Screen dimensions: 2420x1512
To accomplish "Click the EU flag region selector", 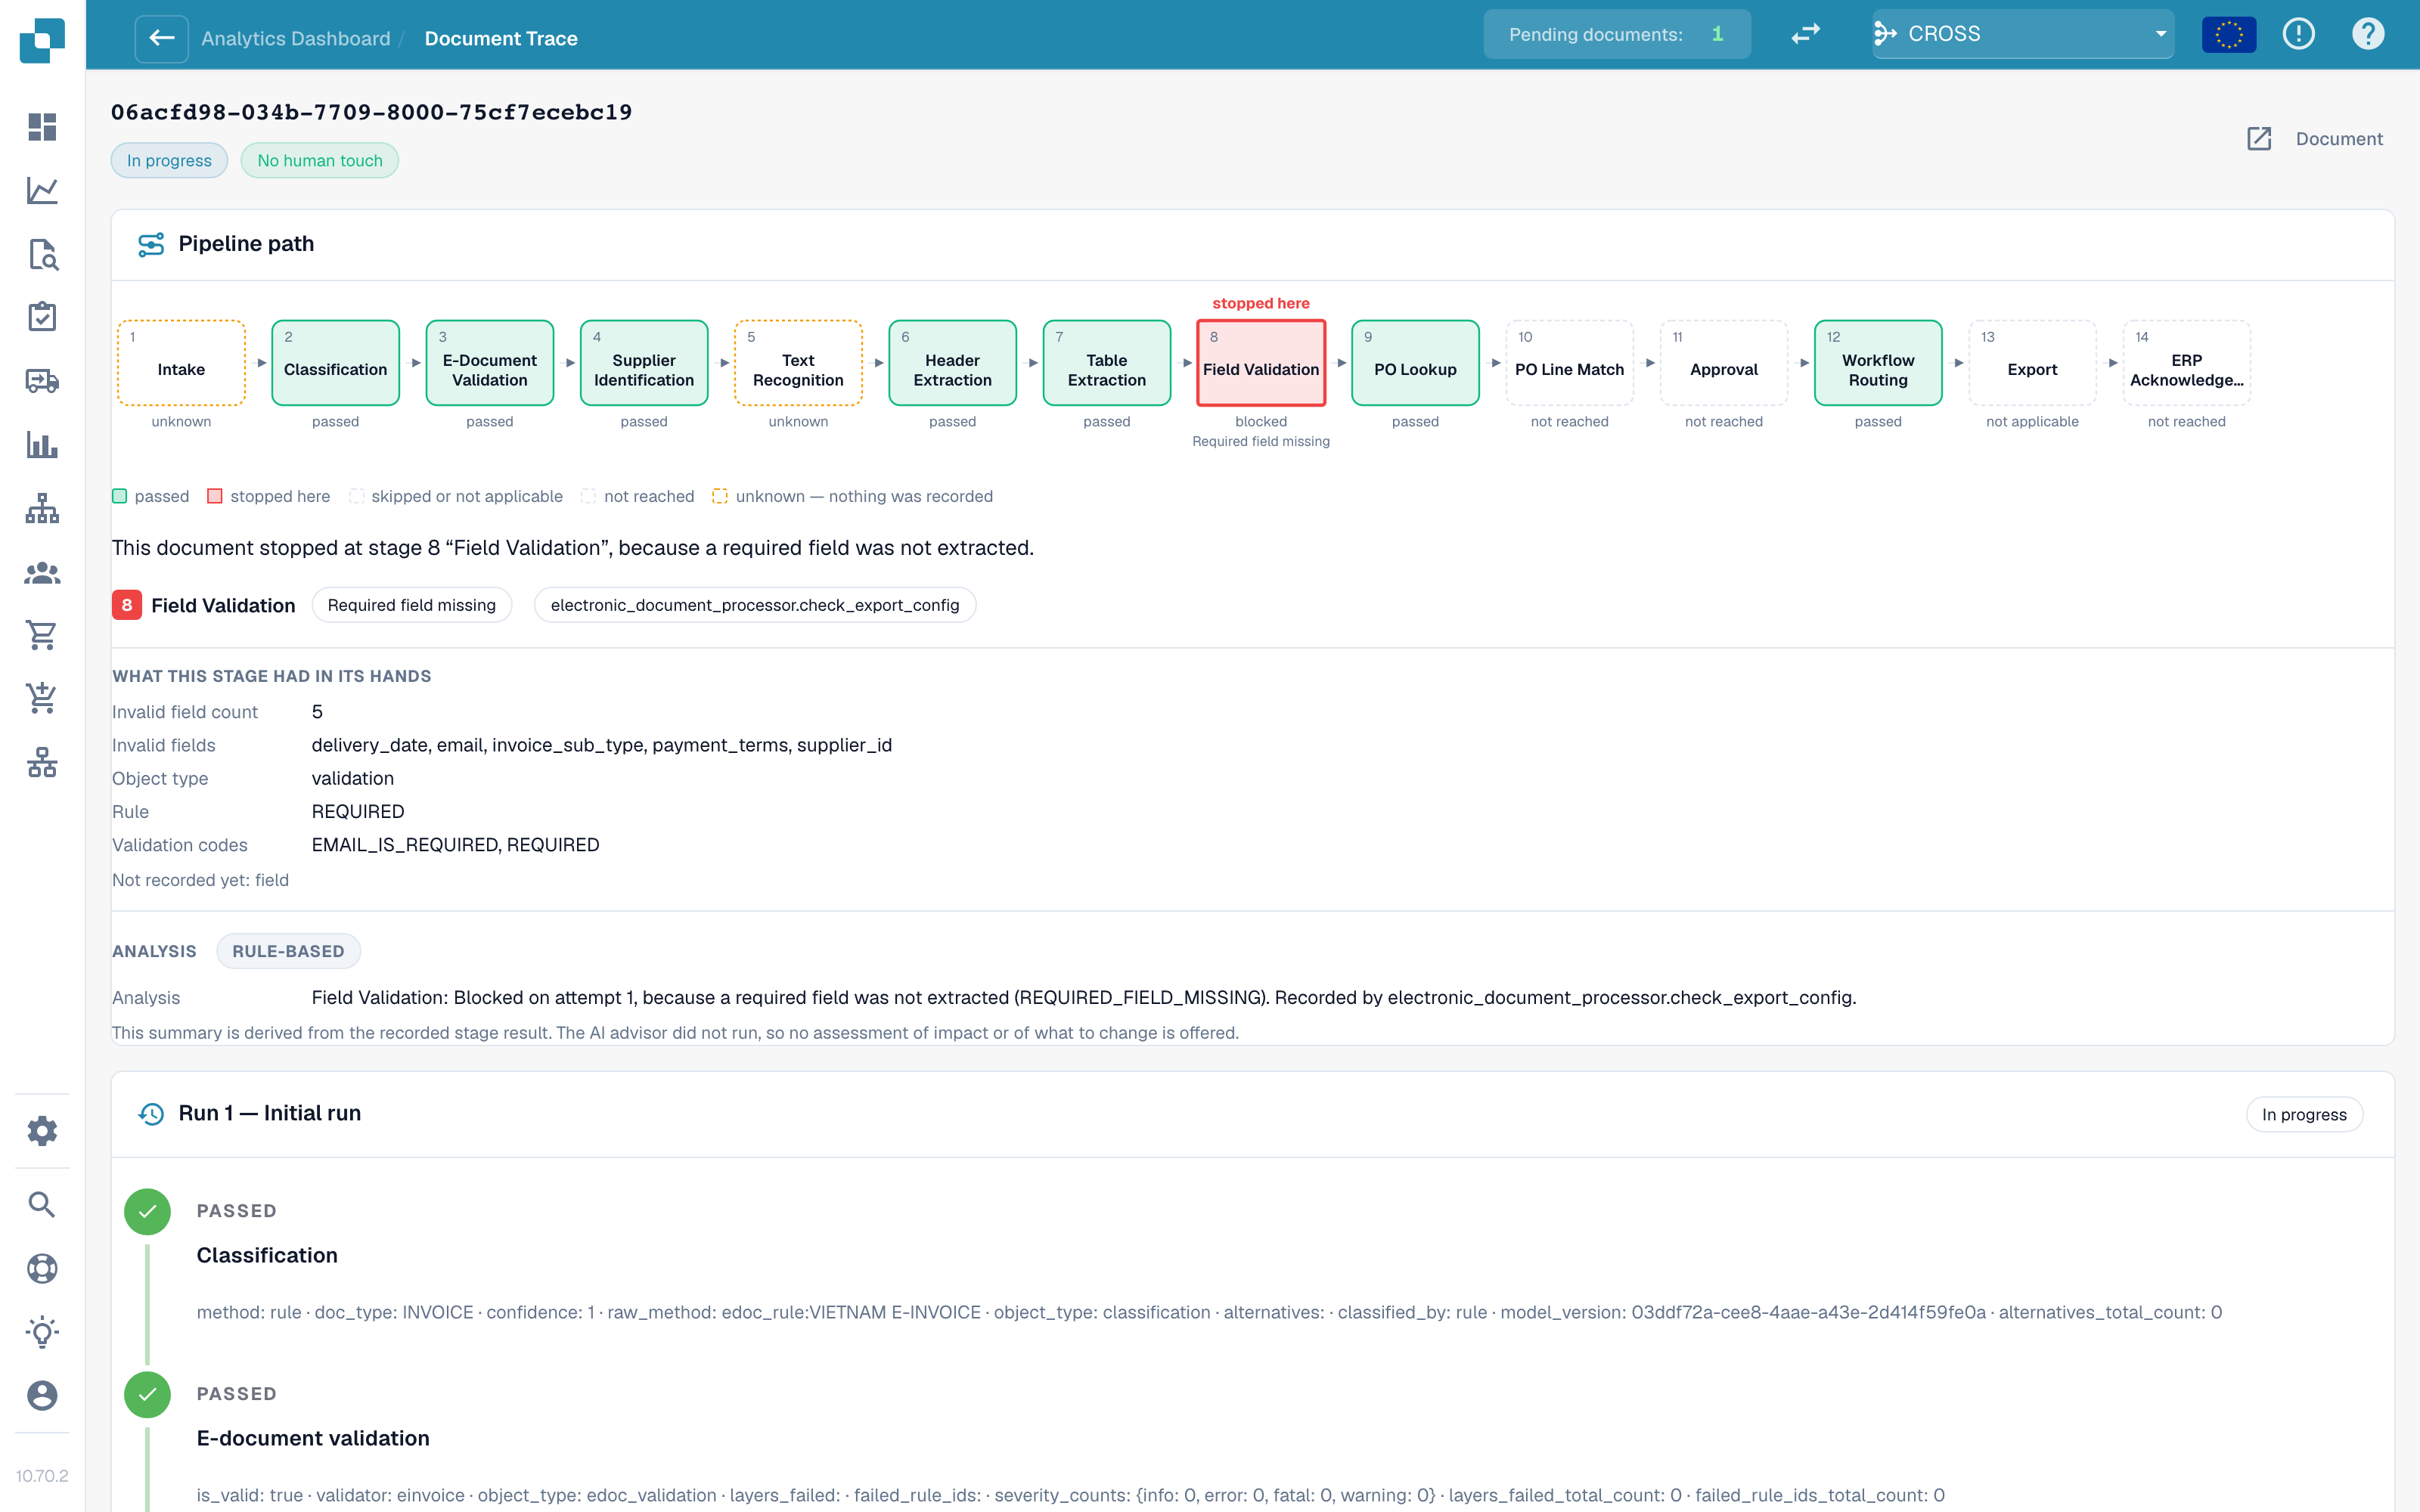I will click(x=2229, y=34).
